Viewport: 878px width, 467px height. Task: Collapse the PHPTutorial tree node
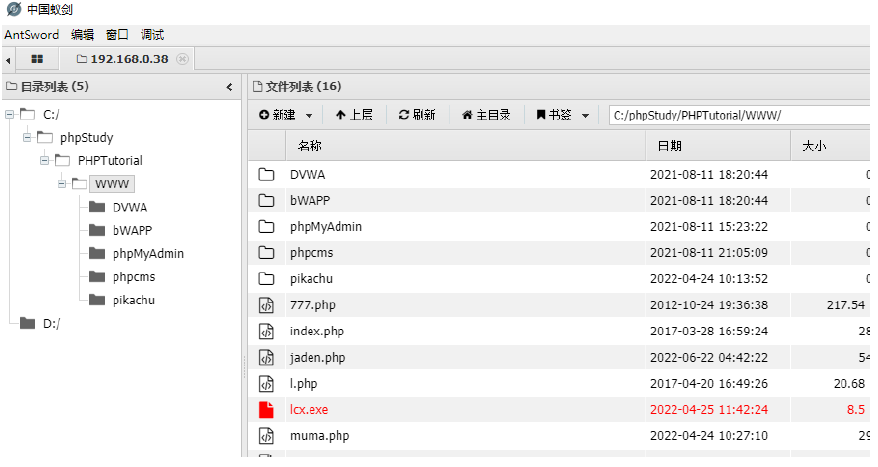[x=45, y=161]
